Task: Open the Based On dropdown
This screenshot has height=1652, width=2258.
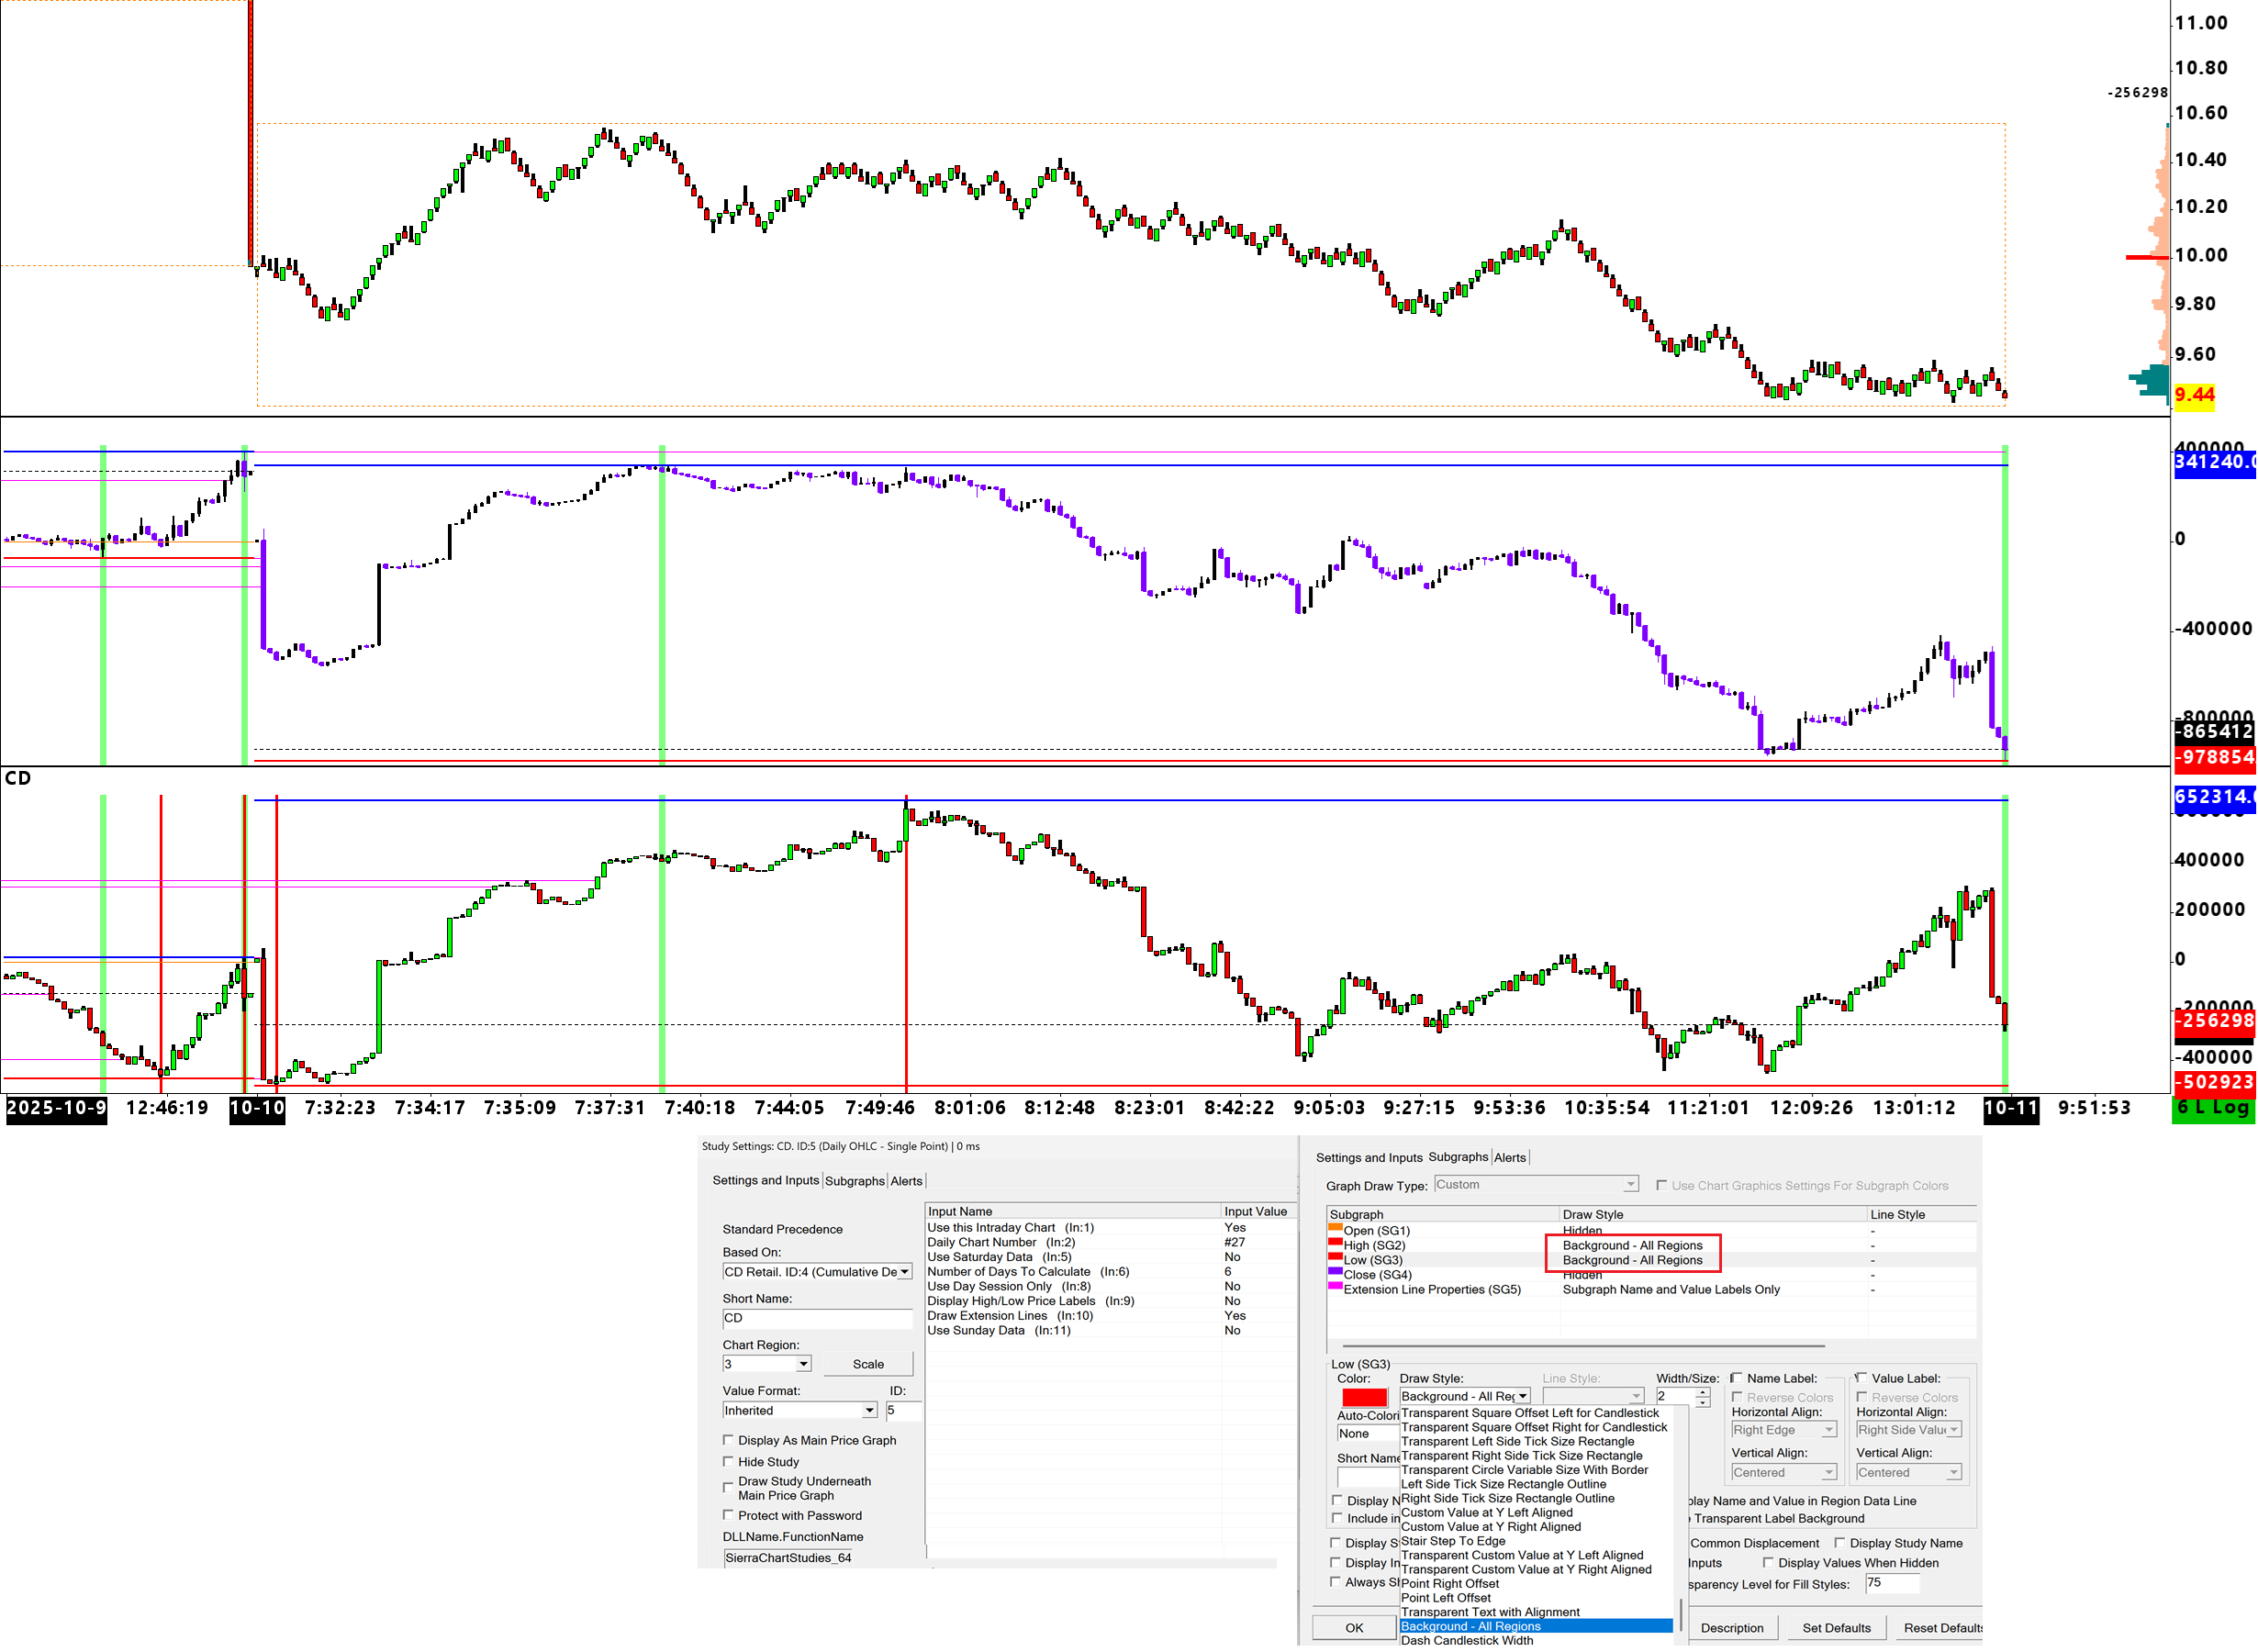Action: 905,1272
